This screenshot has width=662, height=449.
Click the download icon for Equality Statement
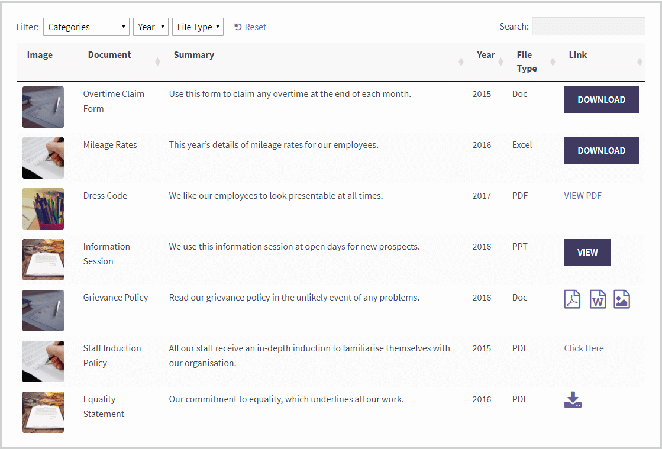tap(573, 400)
